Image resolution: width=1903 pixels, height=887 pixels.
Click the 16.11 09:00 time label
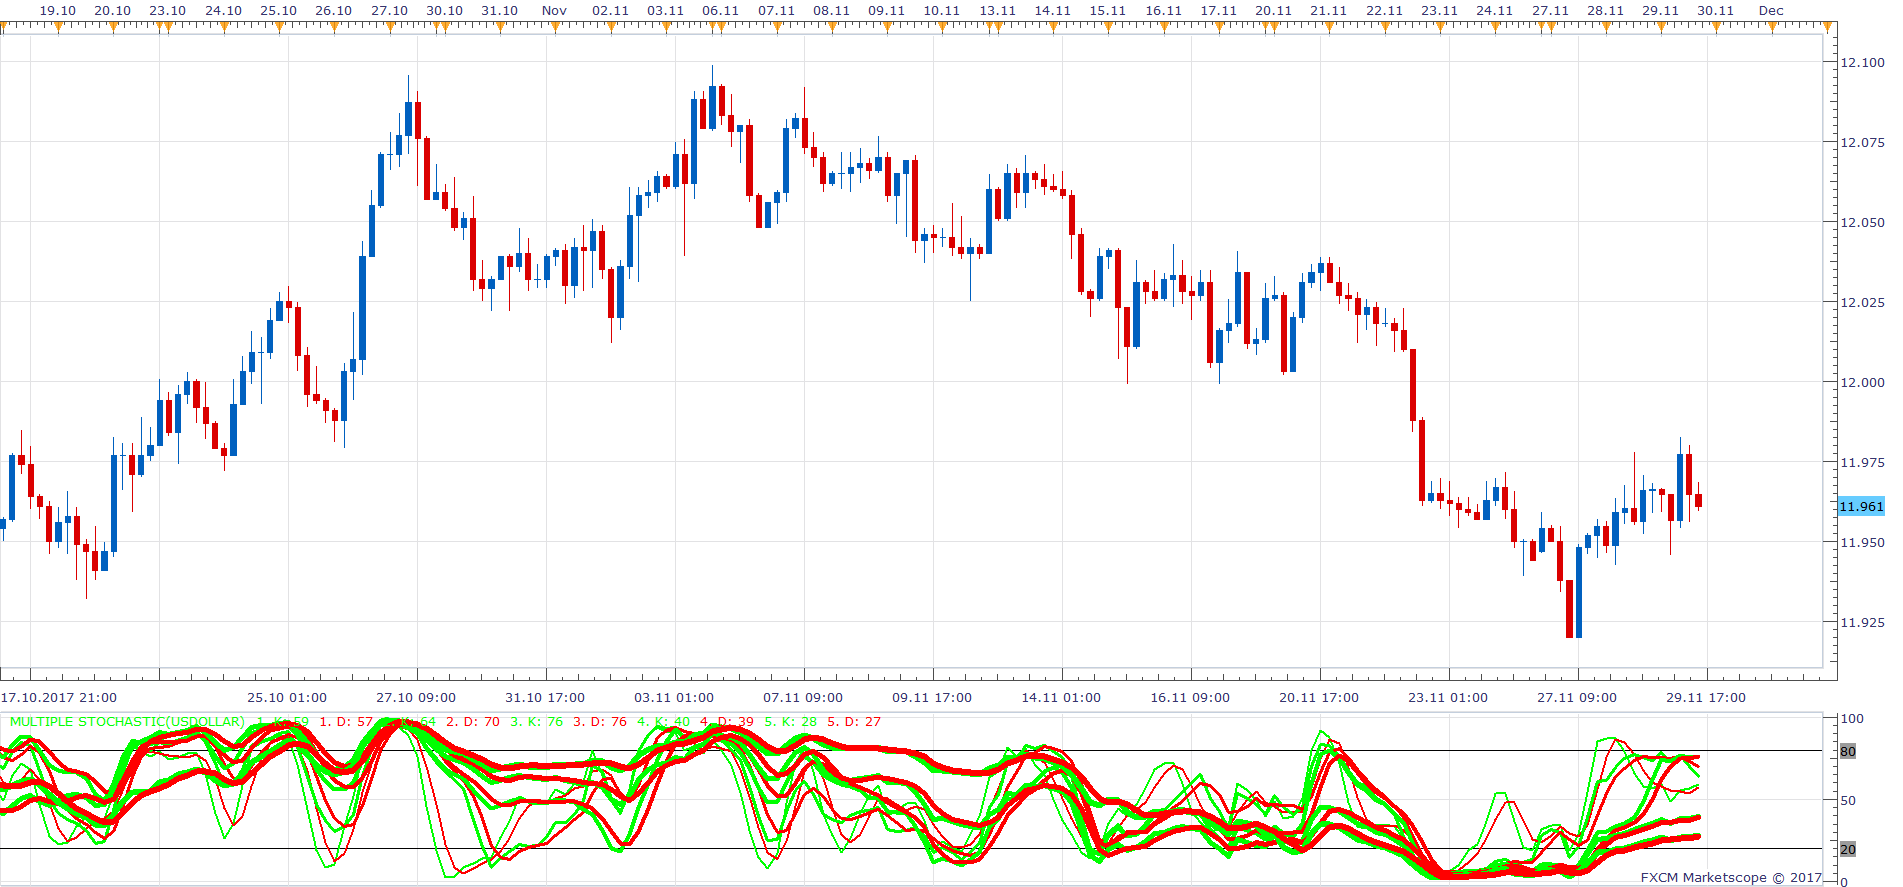1190,698
